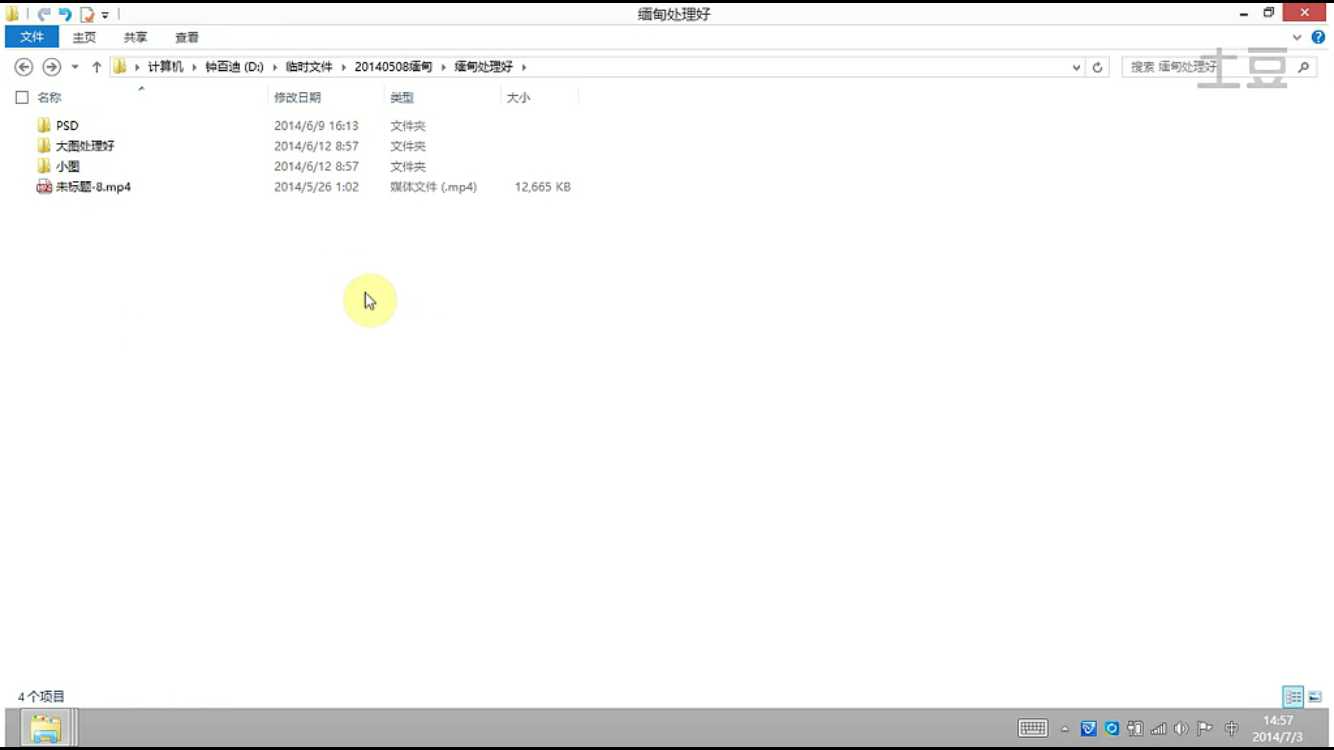Expand the arrow after 缅甸处理好 in breadcrumb
The width and height of the screenshot is (1334, 750).
coord(523,67)
